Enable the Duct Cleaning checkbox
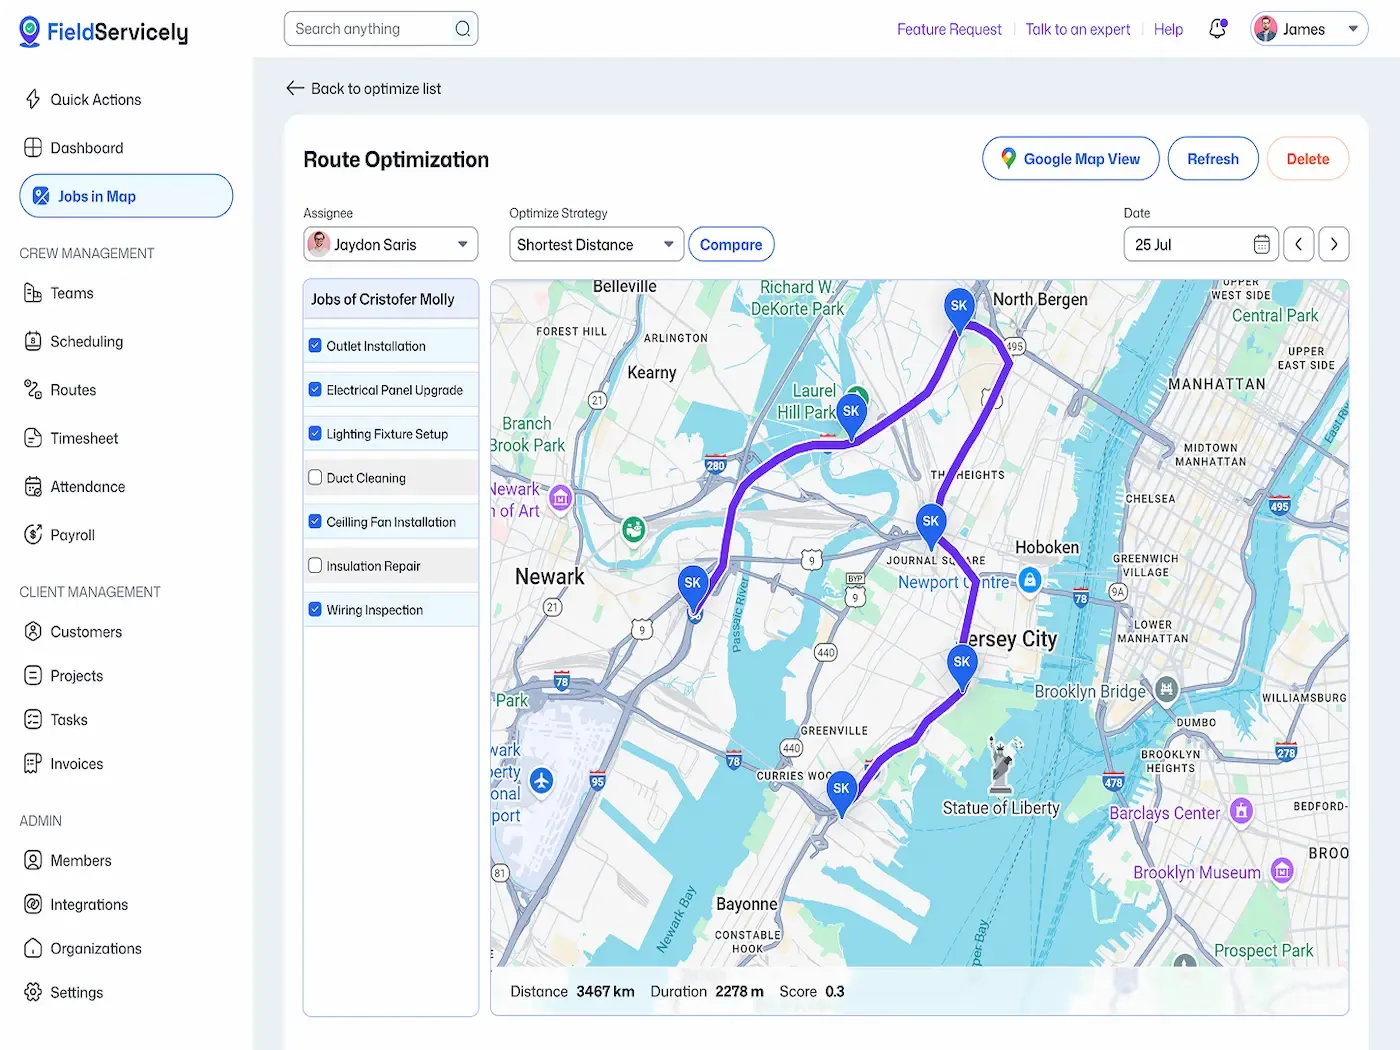1400x1050 pixels. [315, 477]
